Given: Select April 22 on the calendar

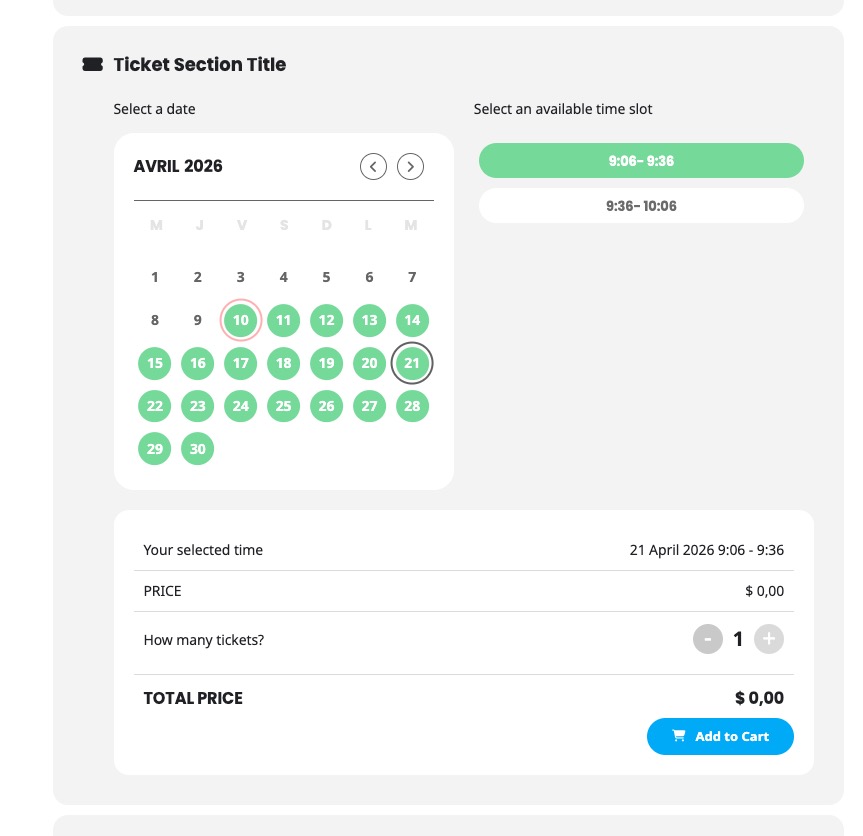Looking at the screenshot, I should click(x=155, y=406).
